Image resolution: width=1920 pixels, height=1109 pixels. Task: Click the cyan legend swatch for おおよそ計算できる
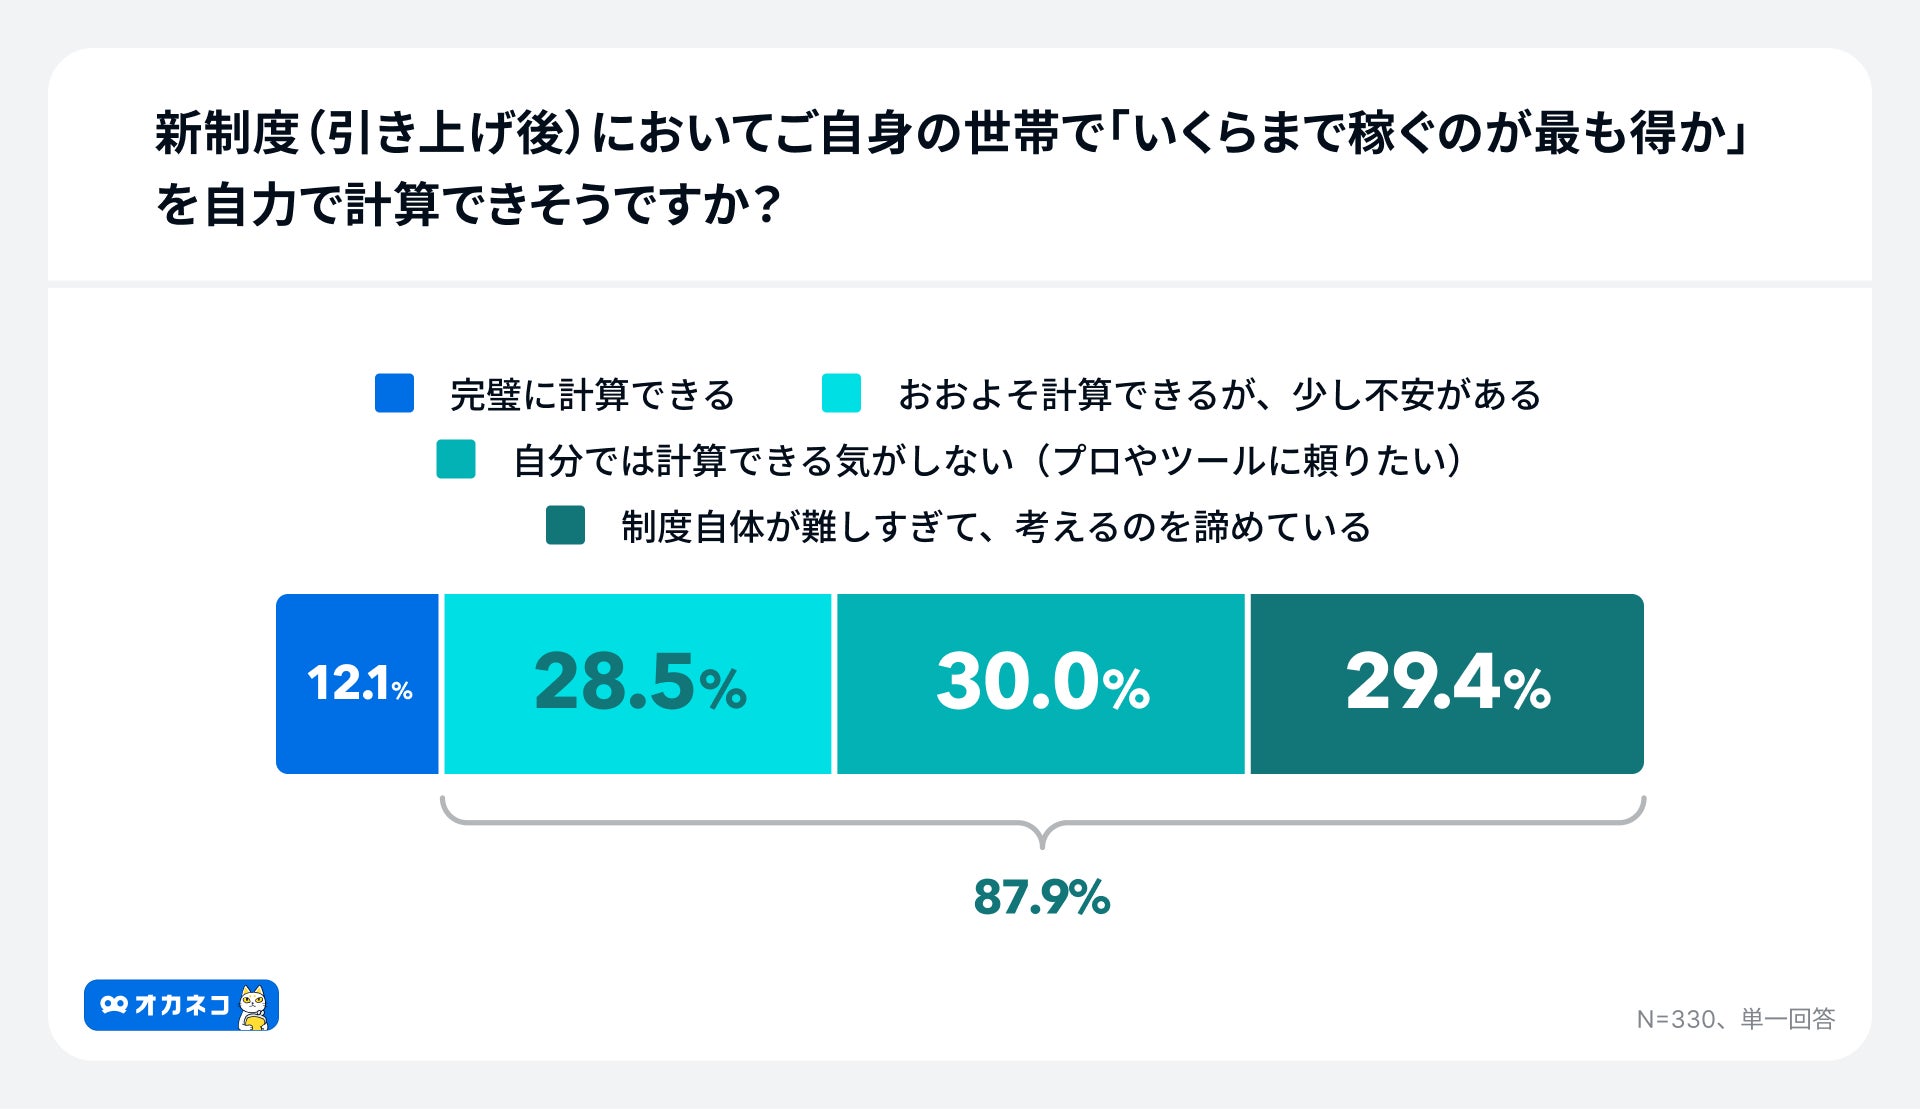click(x=841, y=393)
